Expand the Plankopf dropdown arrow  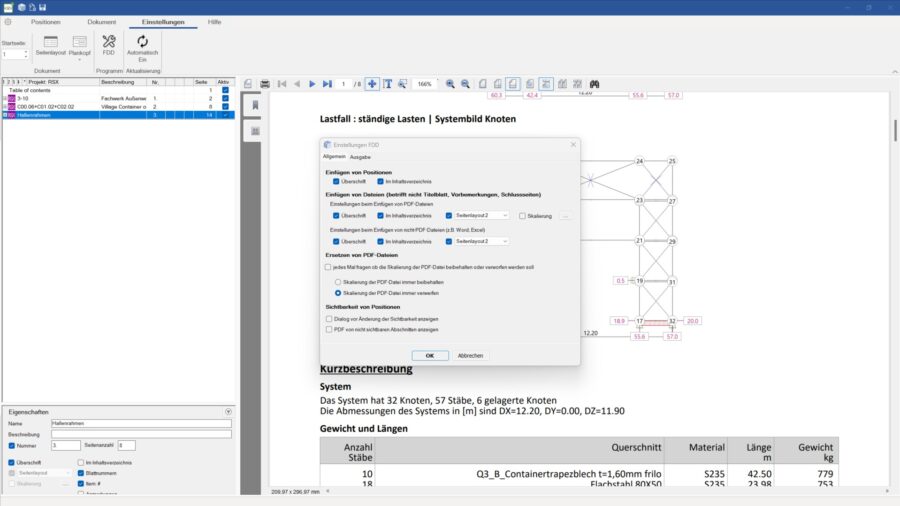[x=78, y=59]
